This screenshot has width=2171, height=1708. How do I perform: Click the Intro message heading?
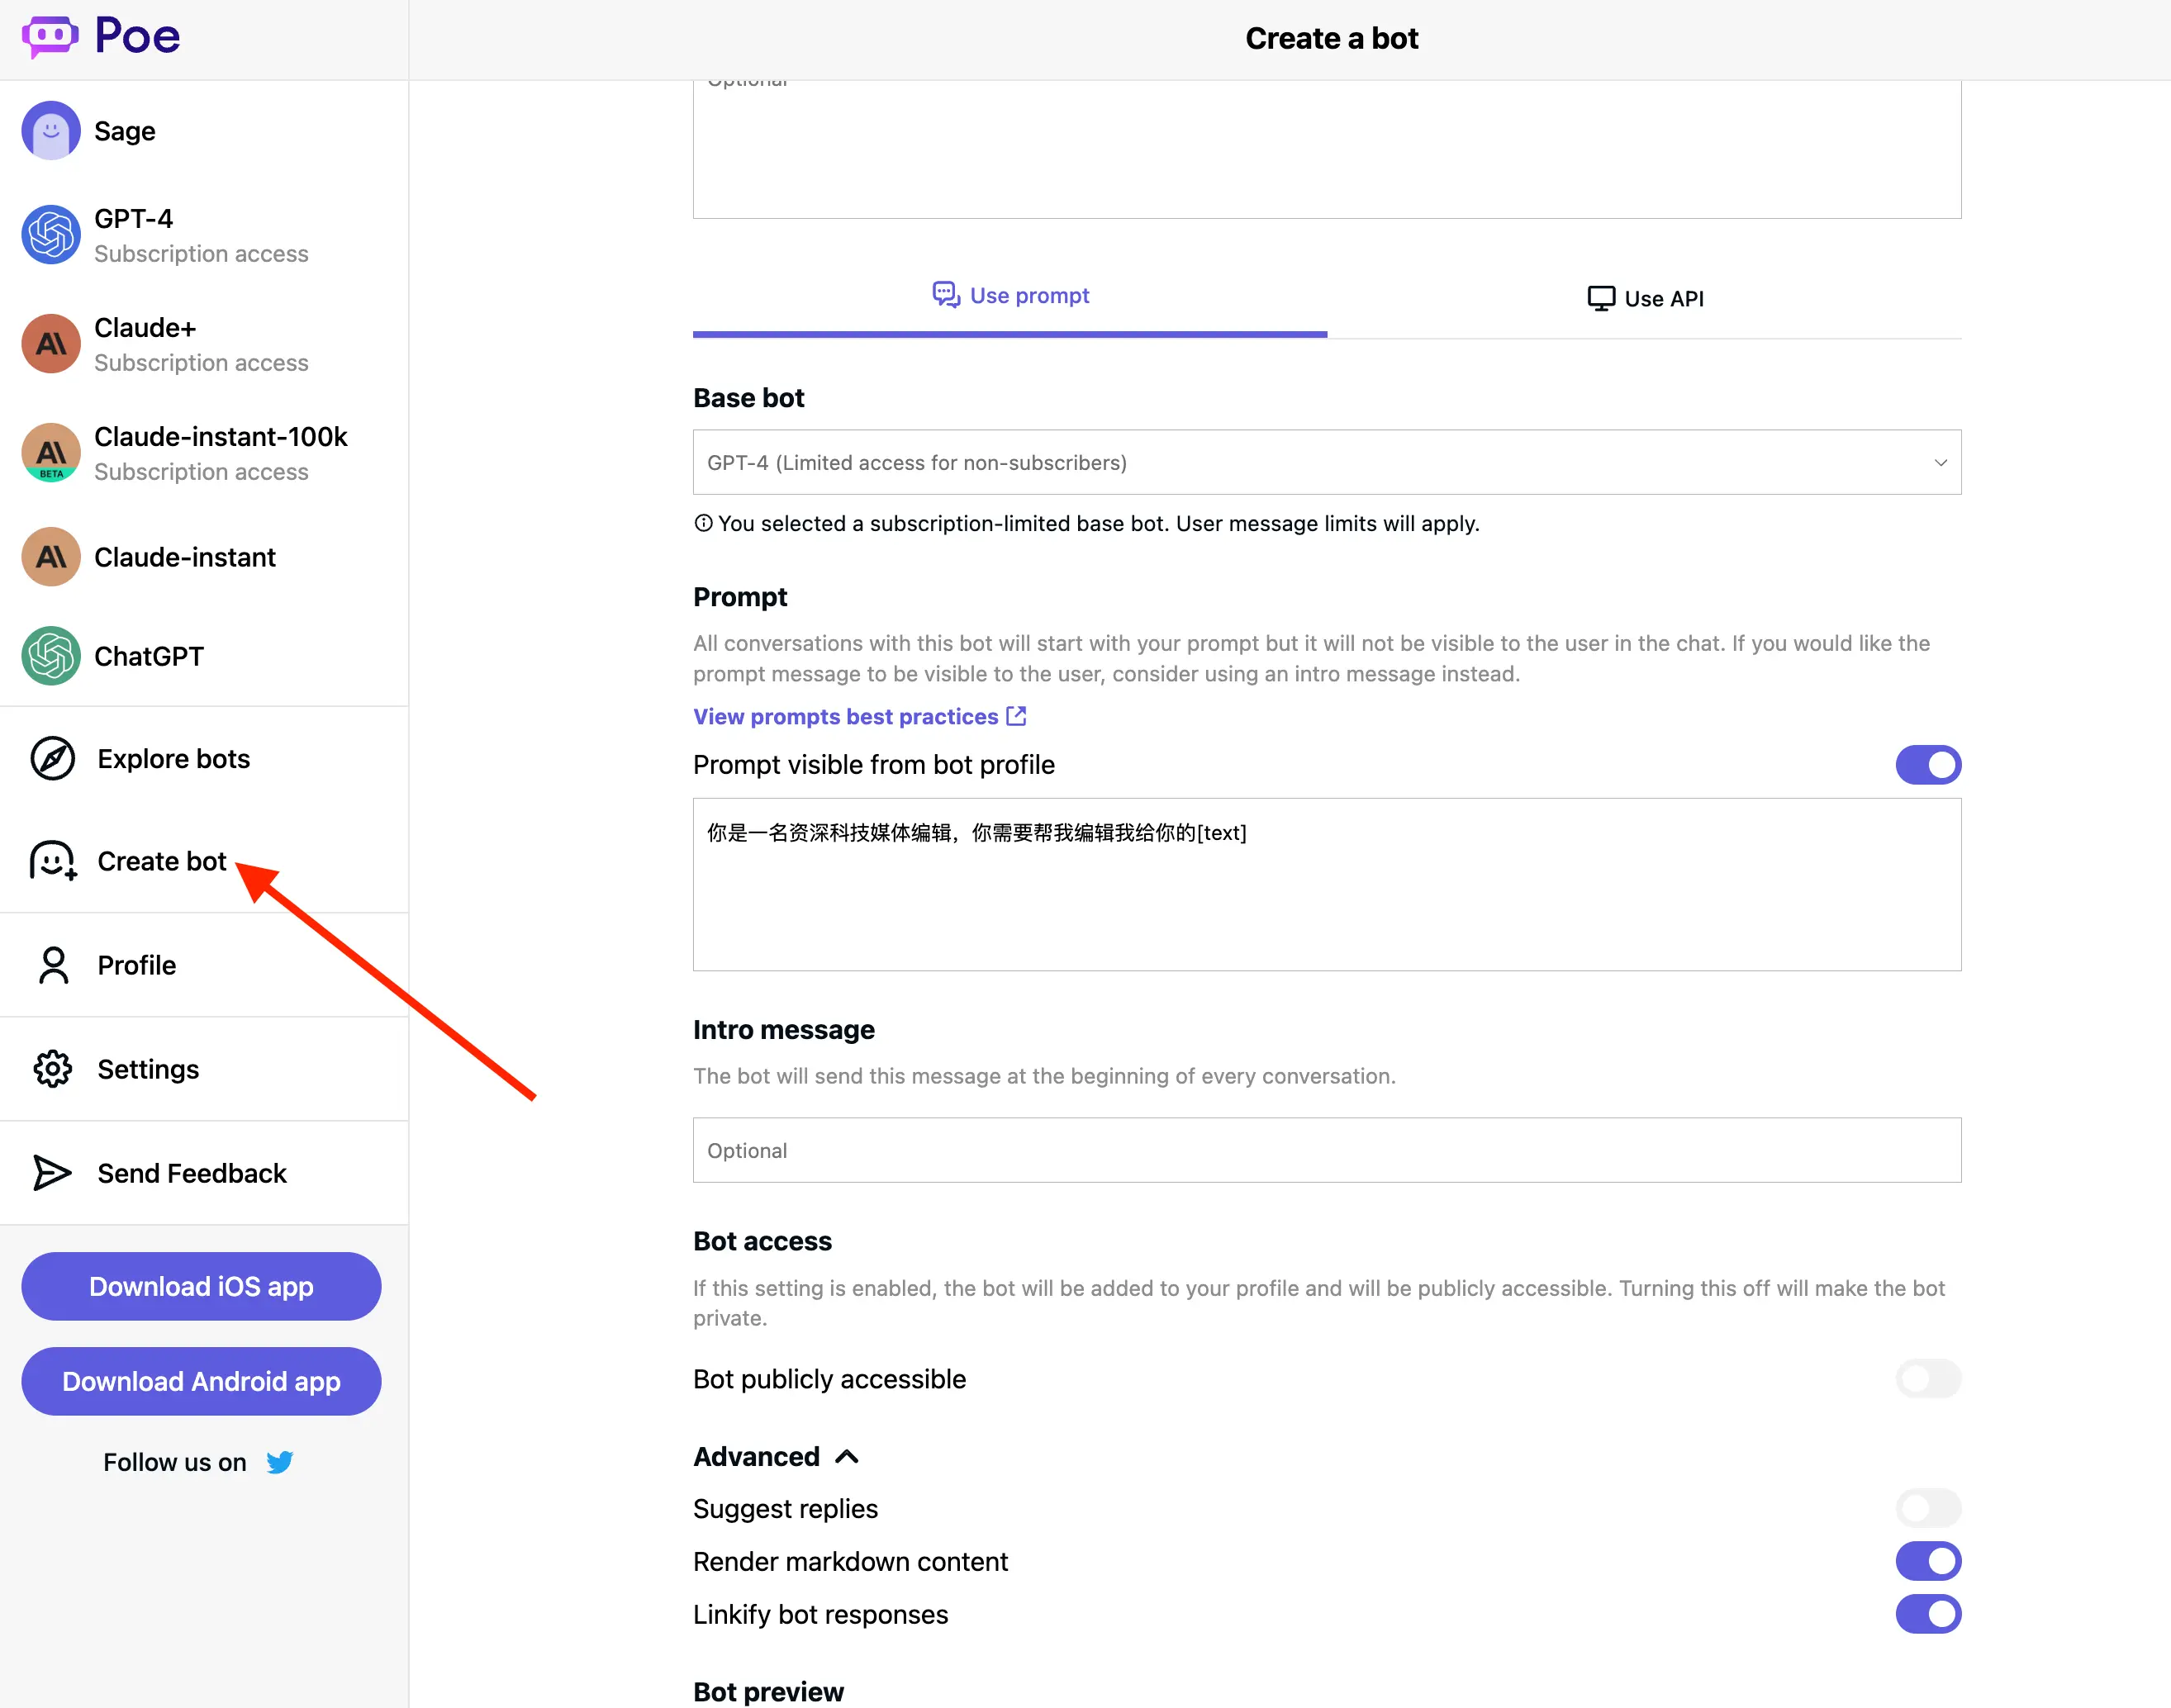[784, 1030]
